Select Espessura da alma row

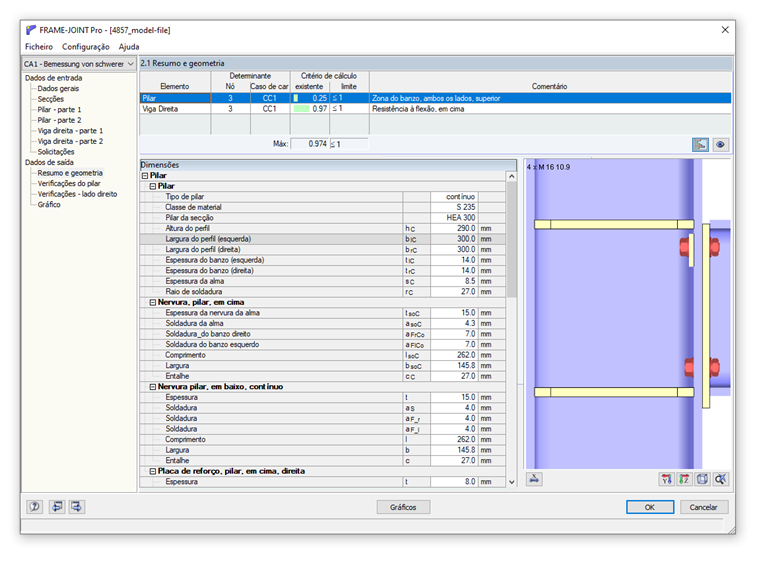click(x=322, y=281)
